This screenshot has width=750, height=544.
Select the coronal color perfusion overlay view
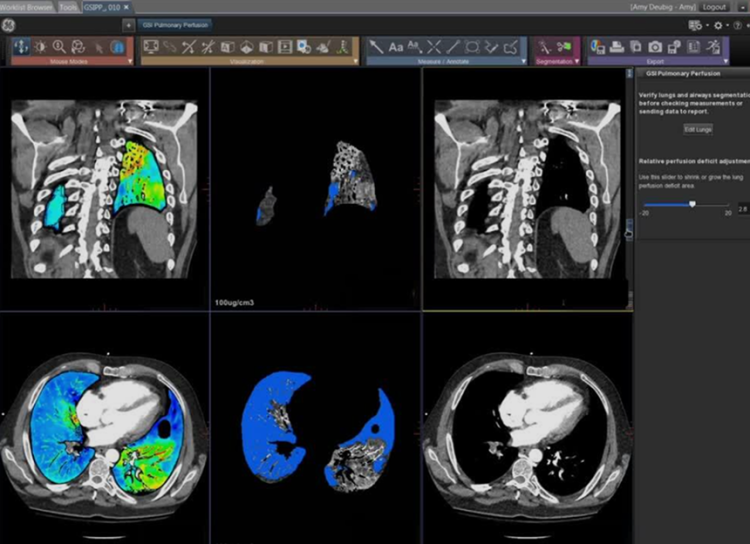104,189
